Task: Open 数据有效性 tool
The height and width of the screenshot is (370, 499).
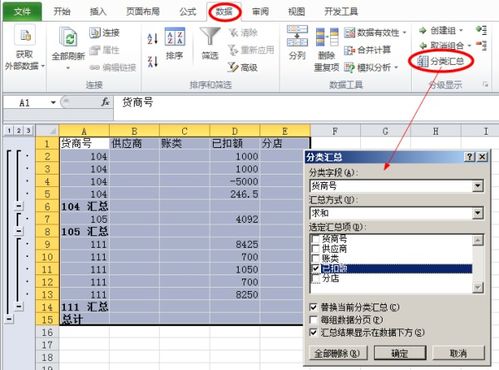Action: 375,33
